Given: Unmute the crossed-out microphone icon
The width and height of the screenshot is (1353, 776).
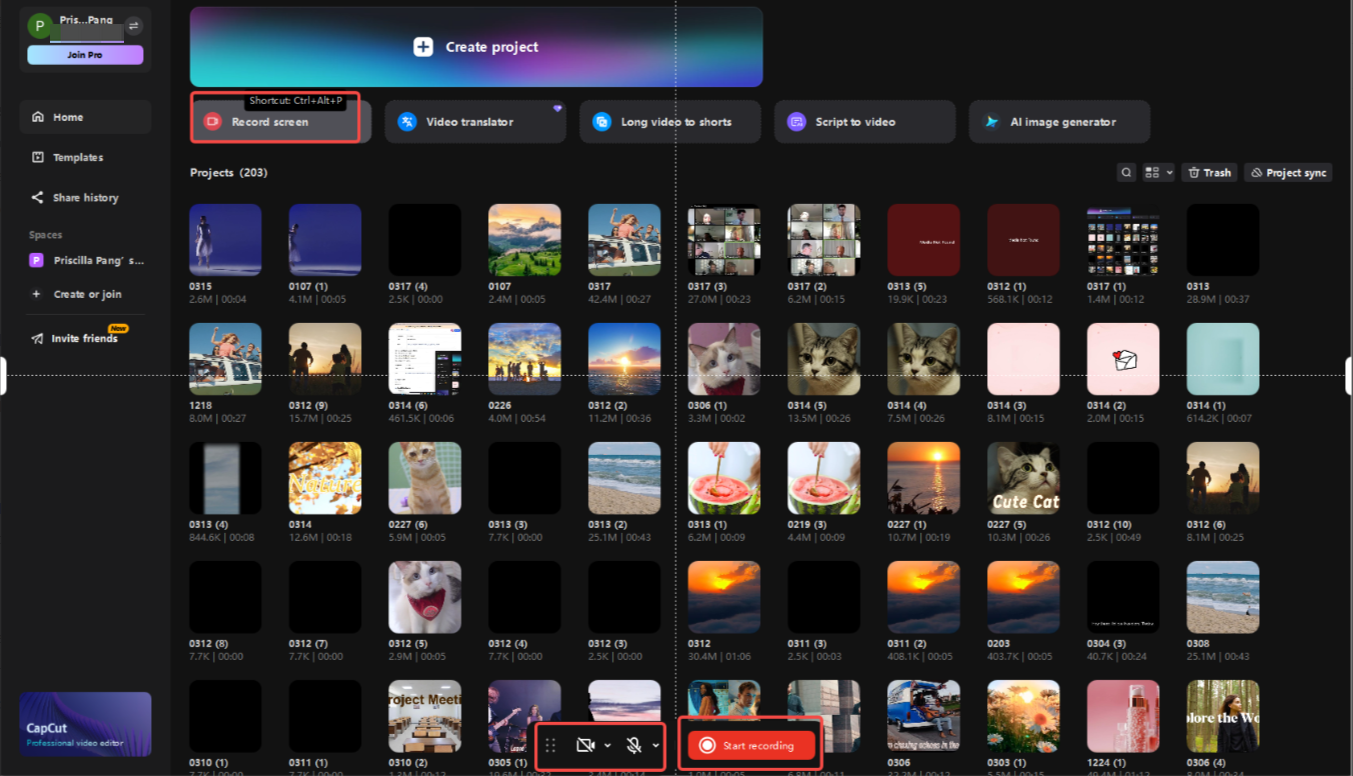Looking at the screenshot, I should coord(634,745).
